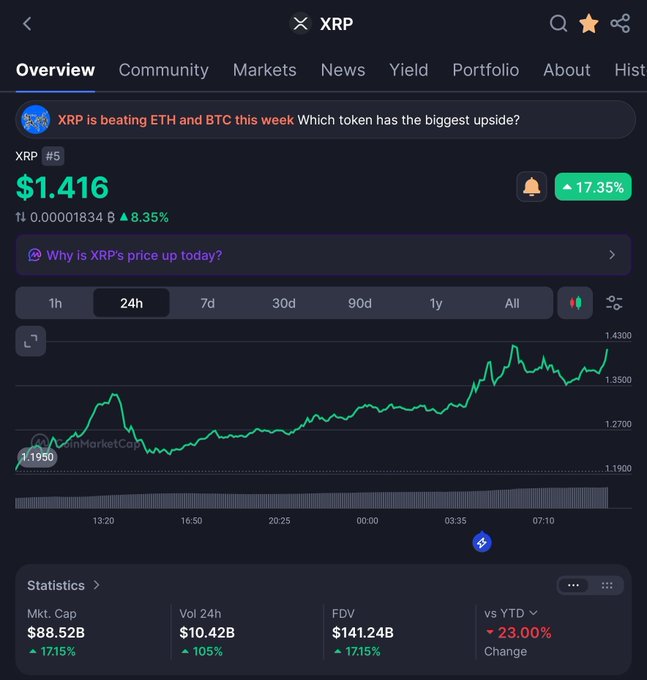Open the vs YTD dropdown
The width and height of the screenshot is (647, 680).
point(511,613)
